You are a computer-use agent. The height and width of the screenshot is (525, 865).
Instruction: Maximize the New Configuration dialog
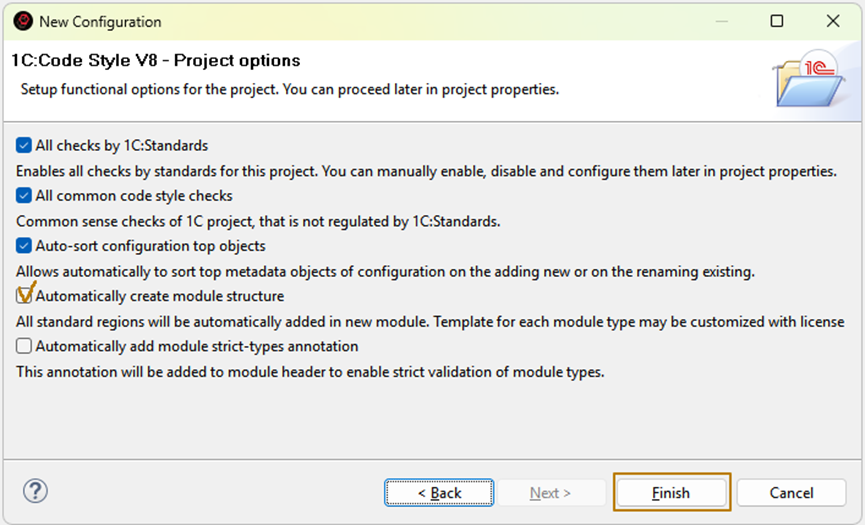point(777,21)
